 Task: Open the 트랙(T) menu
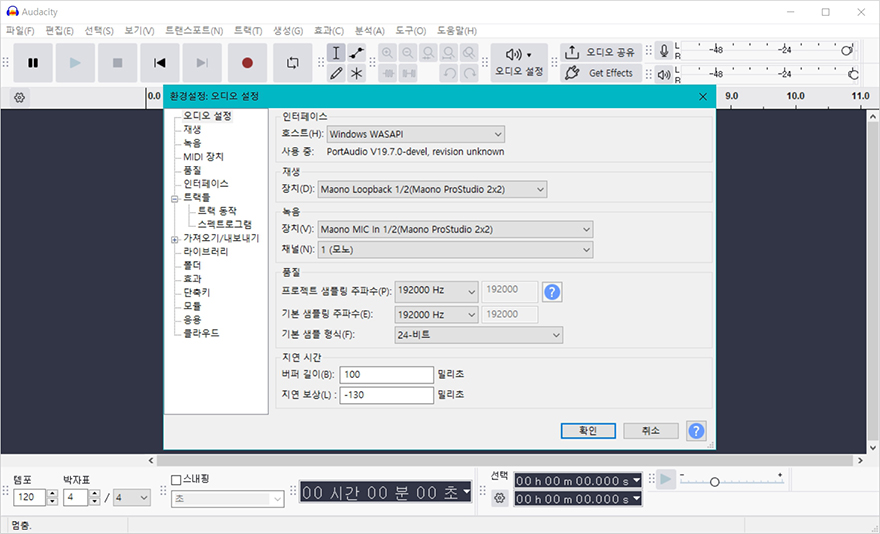(248, 30)
